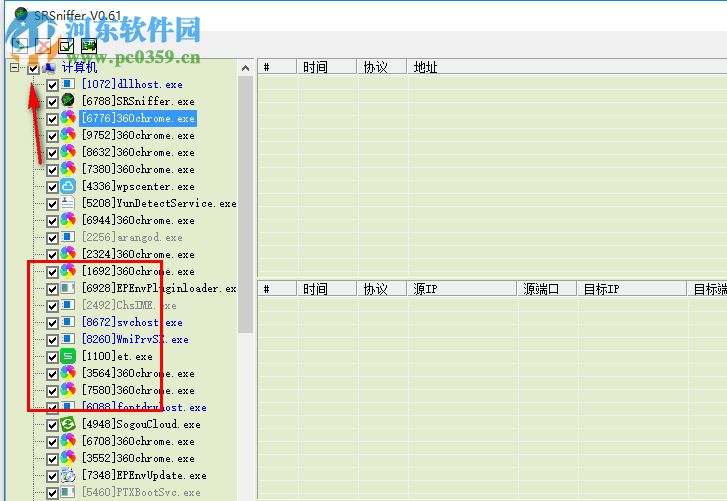Collapse the 计算机 tree node
Image resolution: width=727 pixels, height=501 pixels.
15,68
